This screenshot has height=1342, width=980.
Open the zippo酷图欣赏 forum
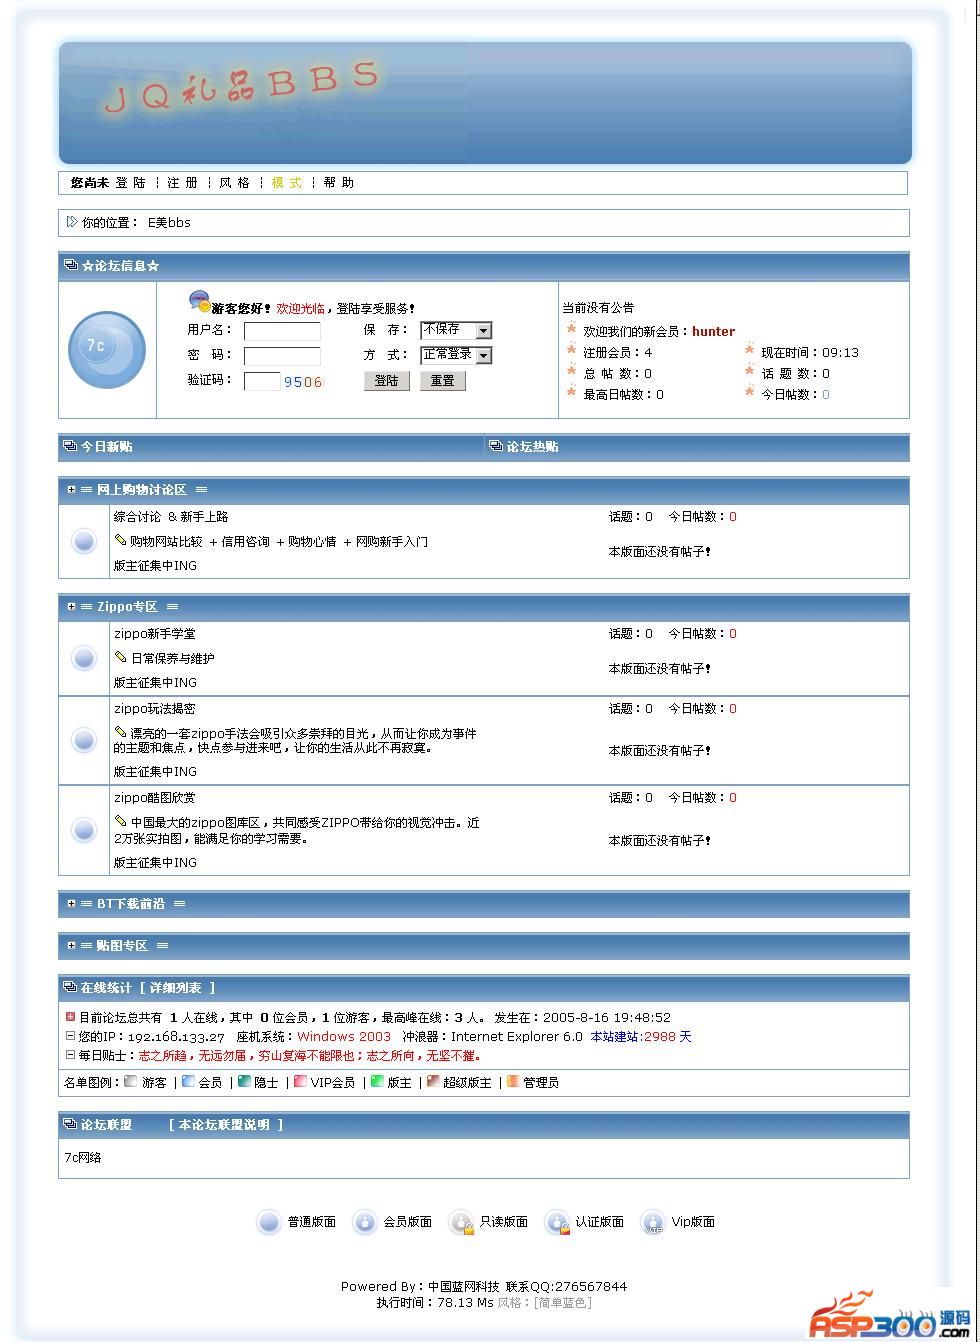point(155,798)
